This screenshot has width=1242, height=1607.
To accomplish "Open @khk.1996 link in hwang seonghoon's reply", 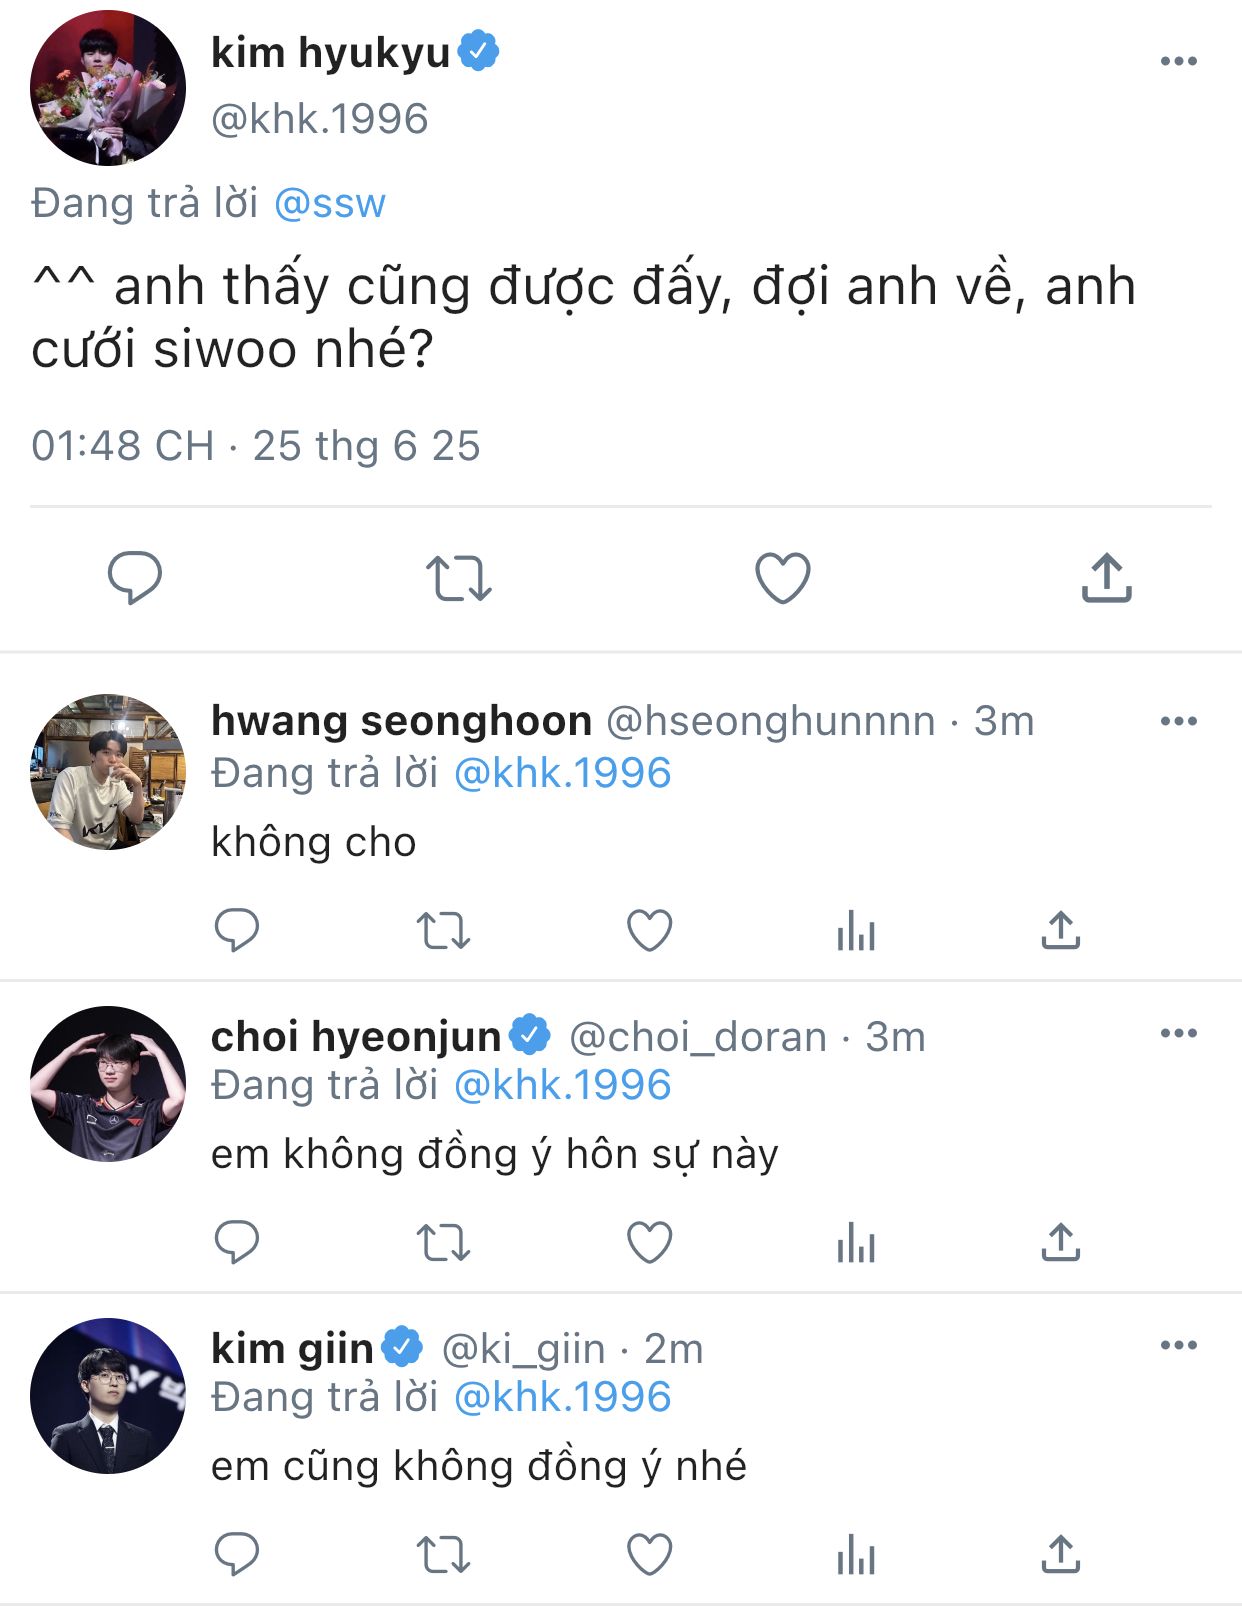I will point(562,773).
